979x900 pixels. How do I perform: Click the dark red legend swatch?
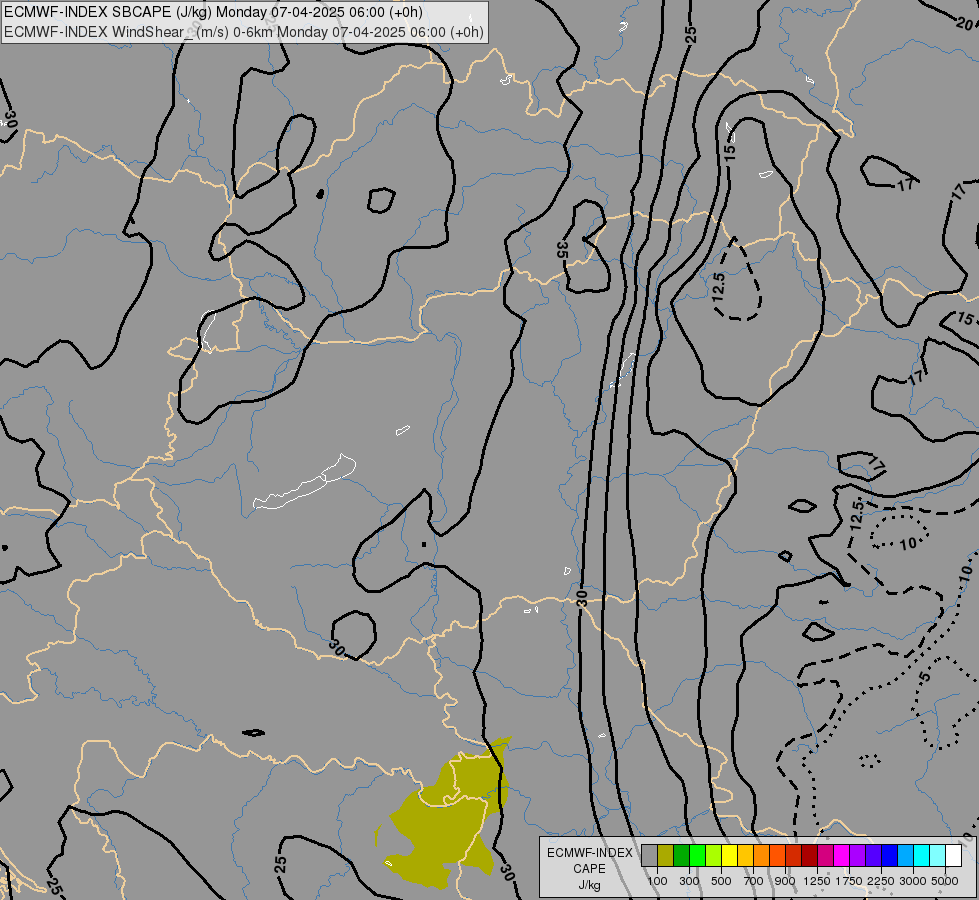tap(809, 855)
